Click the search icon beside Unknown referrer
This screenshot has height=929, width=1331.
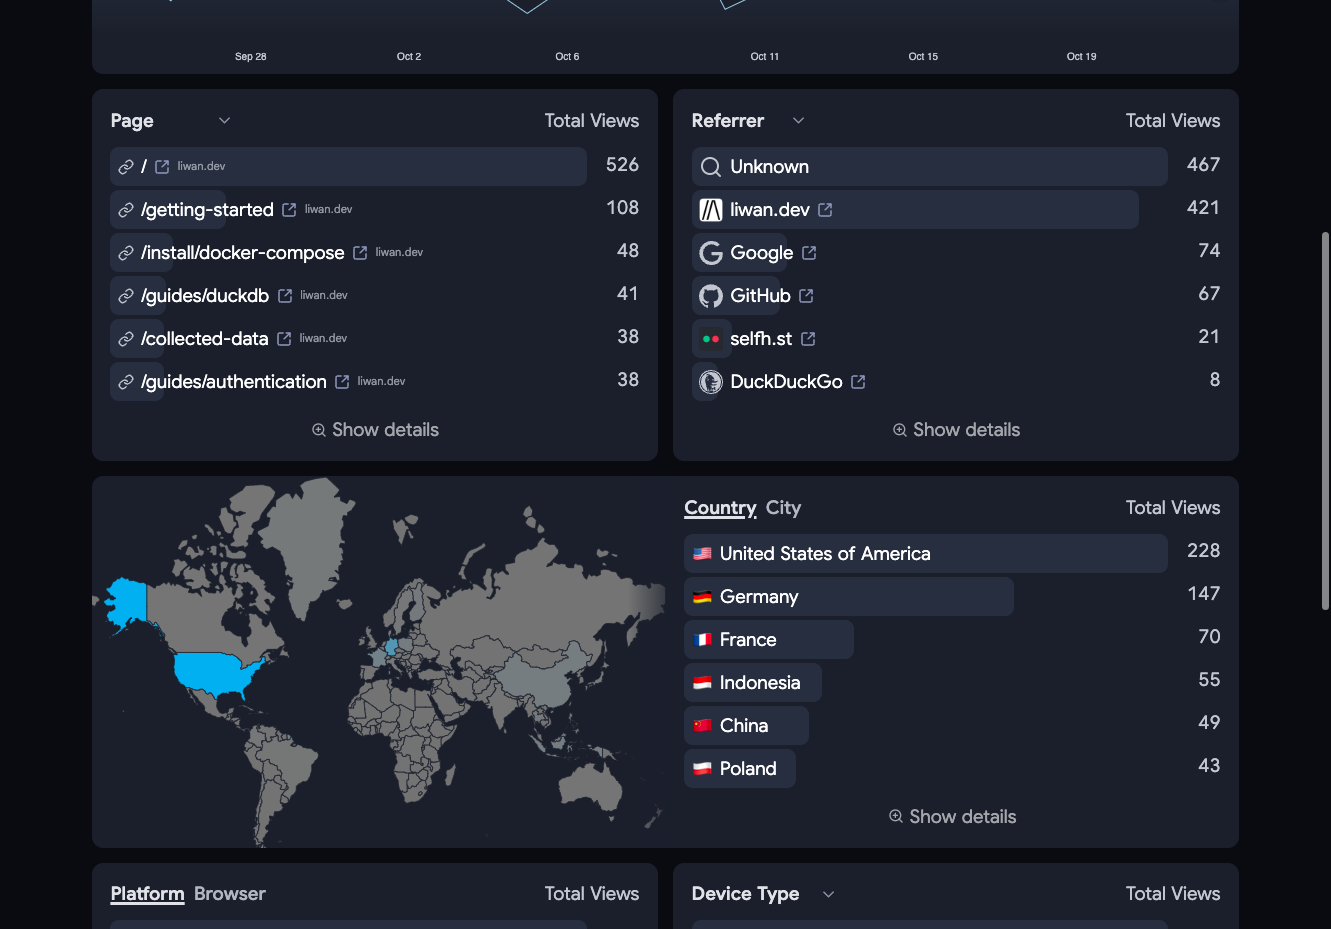click(711, 167)
